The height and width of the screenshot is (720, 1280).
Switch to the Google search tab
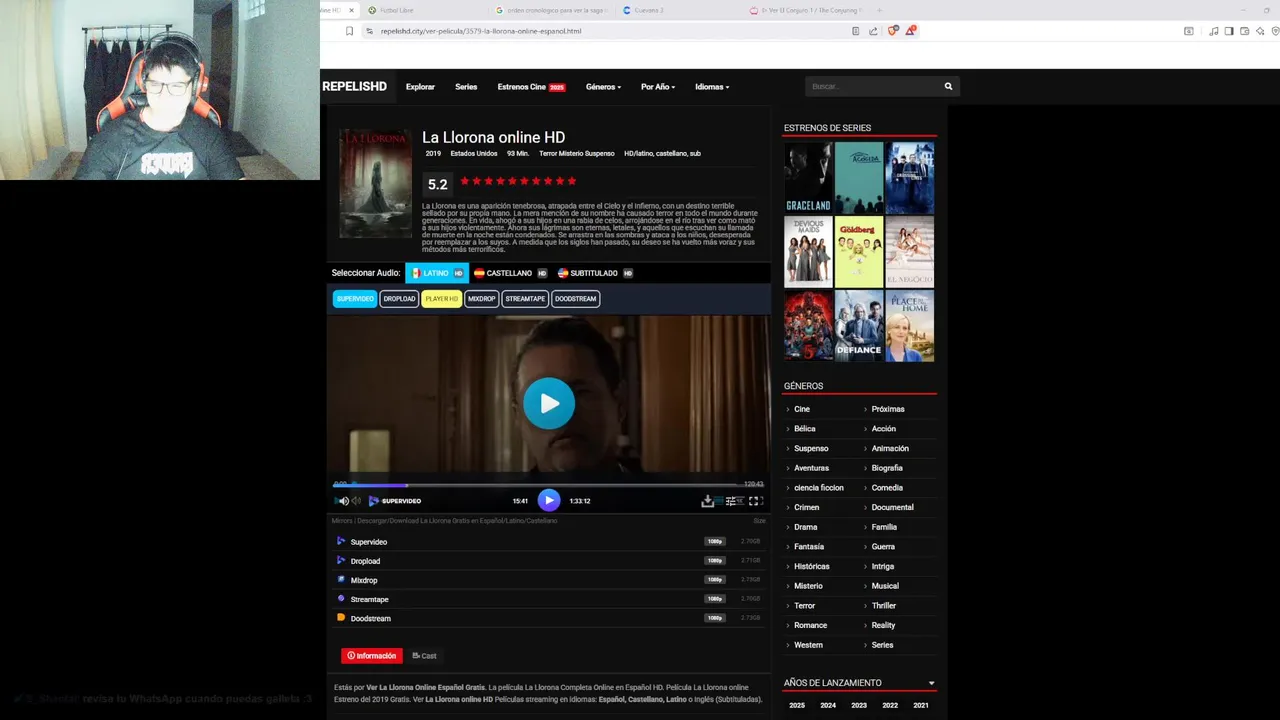click(552, 10)
